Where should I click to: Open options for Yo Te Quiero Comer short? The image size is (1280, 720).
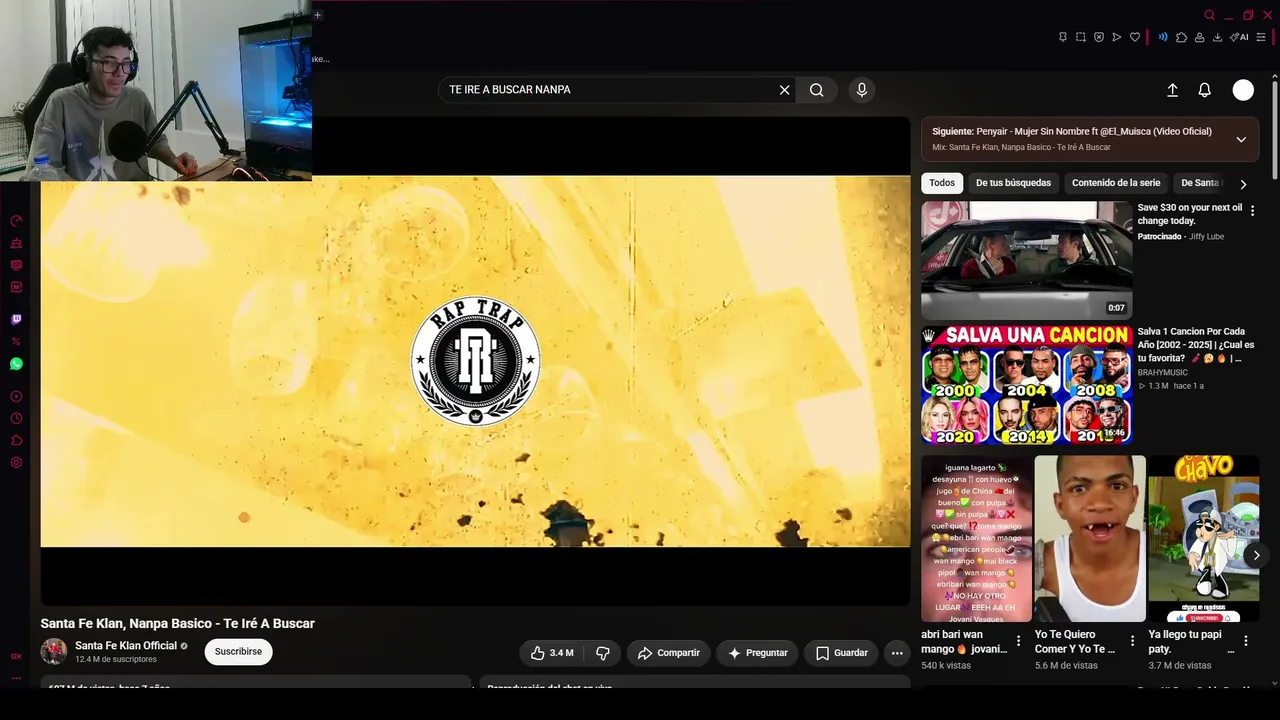pos(1132,641)
